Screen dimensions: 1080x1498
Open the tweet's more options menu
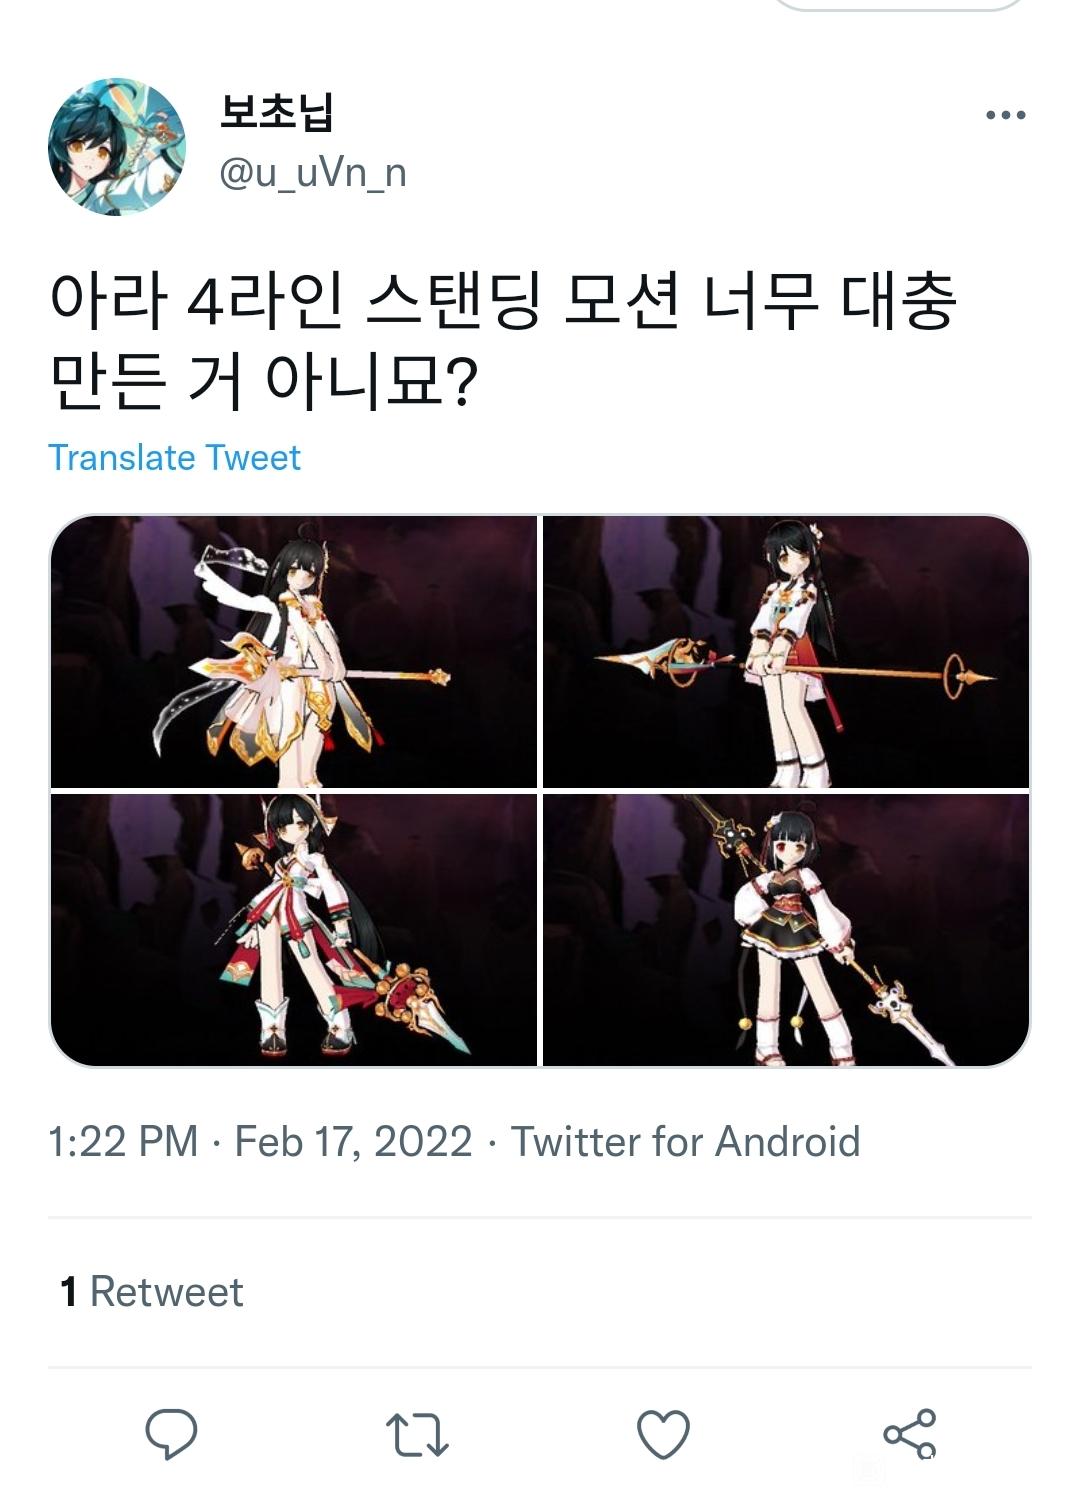click(1005, 115)
